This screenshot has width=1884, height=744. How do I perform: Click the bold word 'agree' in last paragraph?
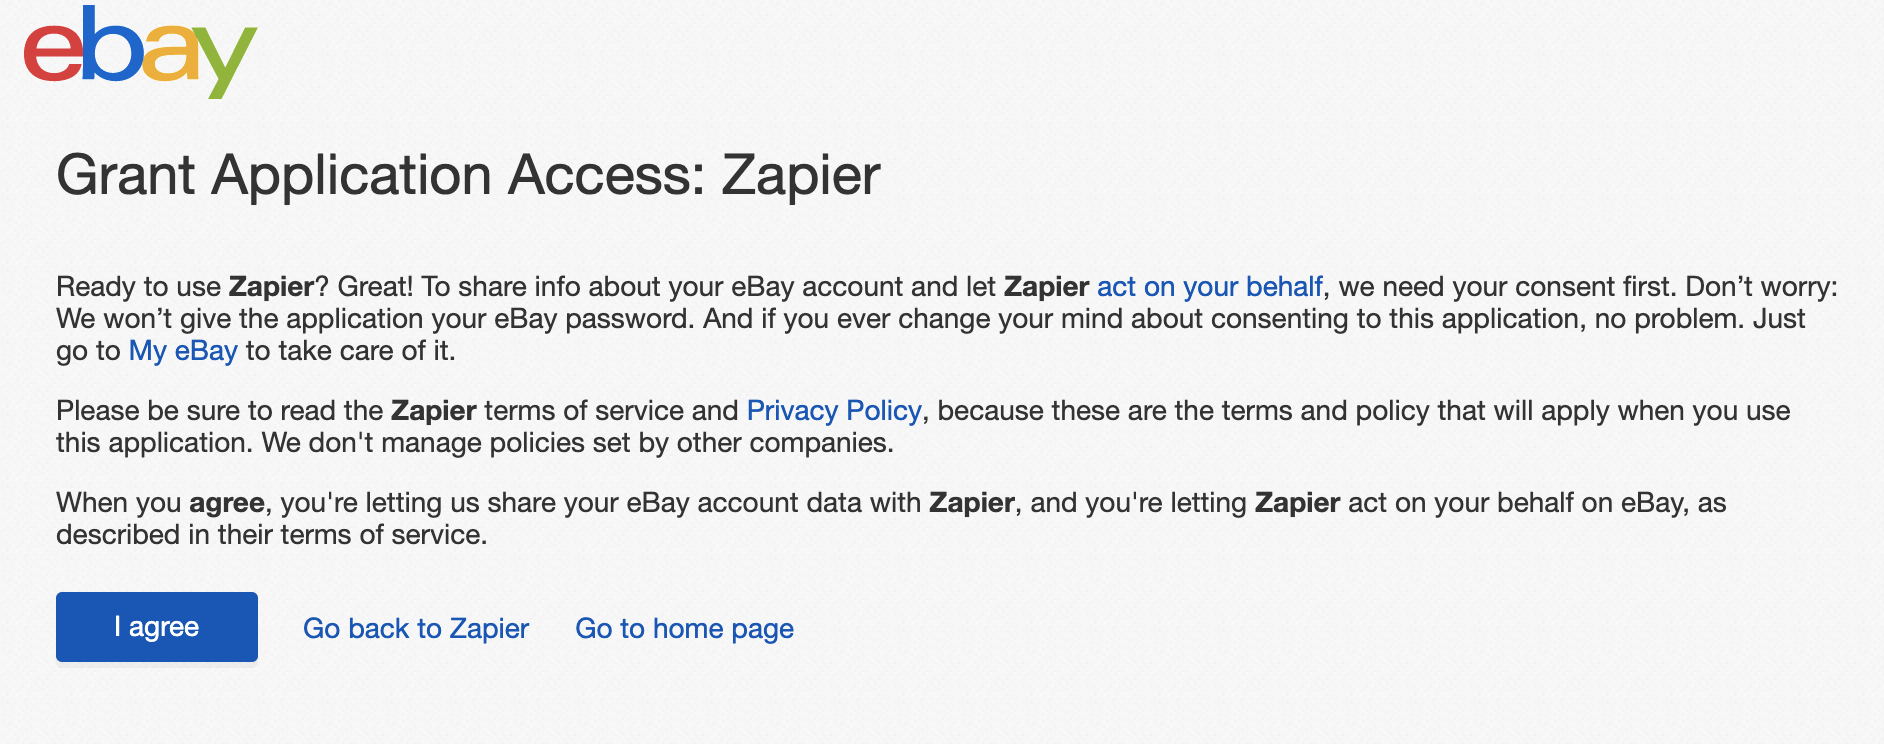pos(227,503)
